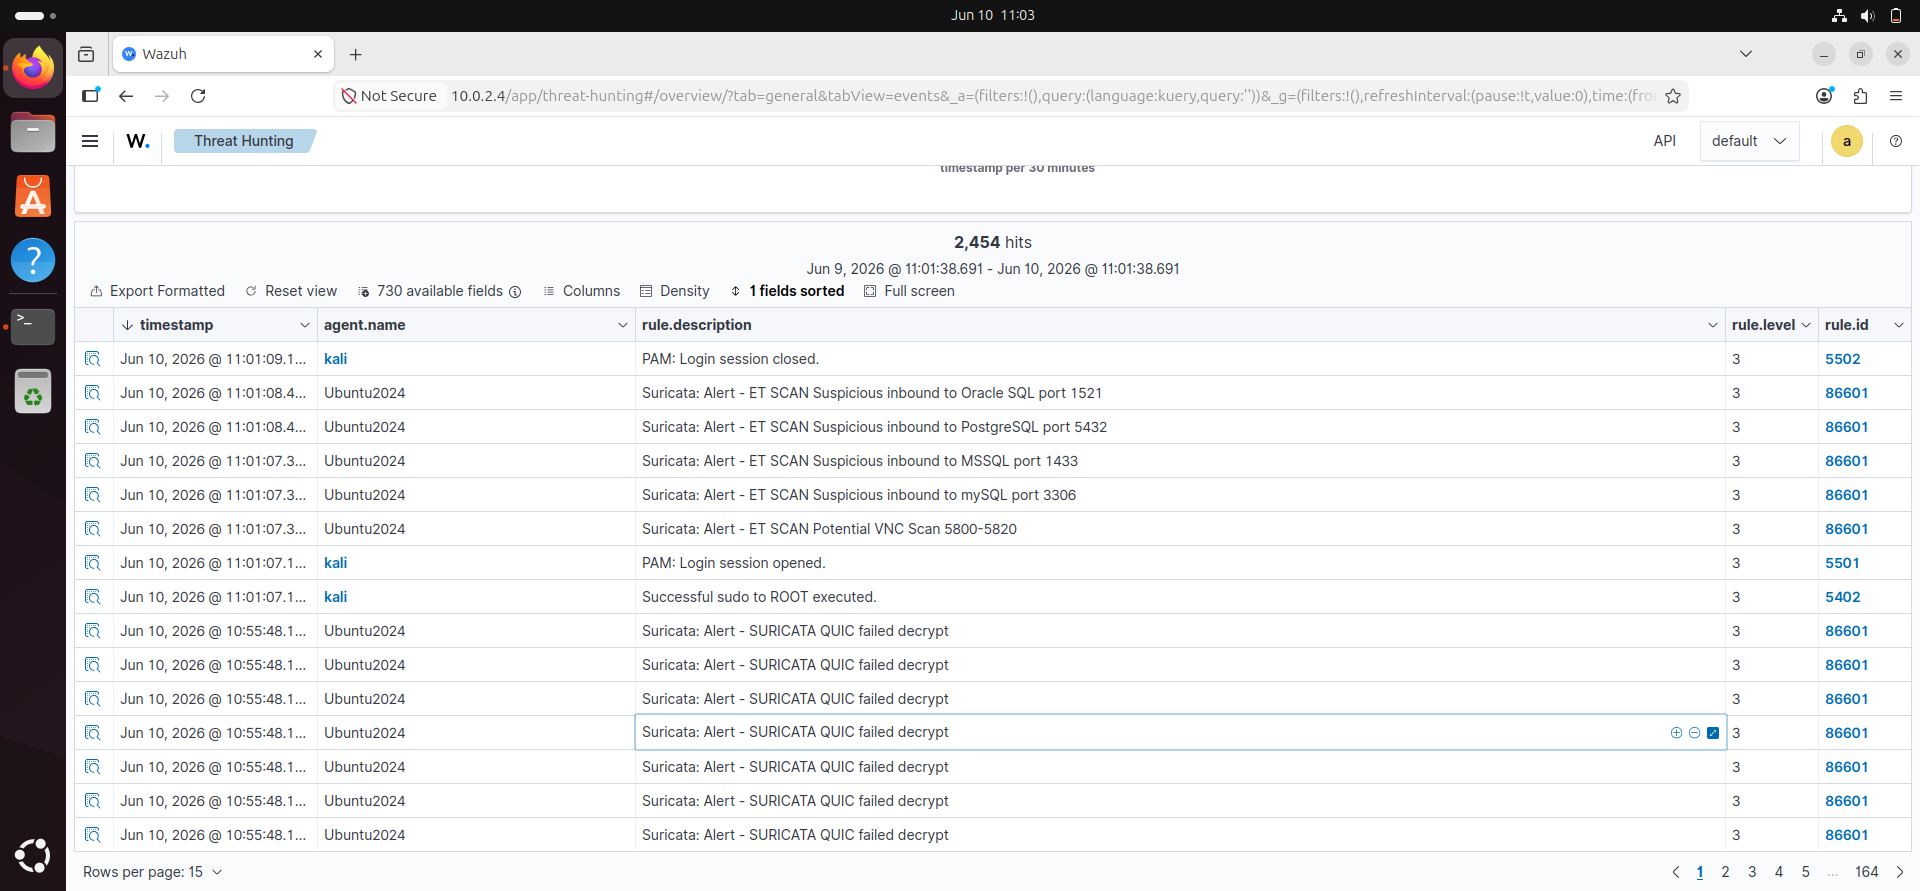Filter out value in highlighted QUIC failed decrypt cell
The width and height of the screenshot is (1920, 891).
[1694, 733]
